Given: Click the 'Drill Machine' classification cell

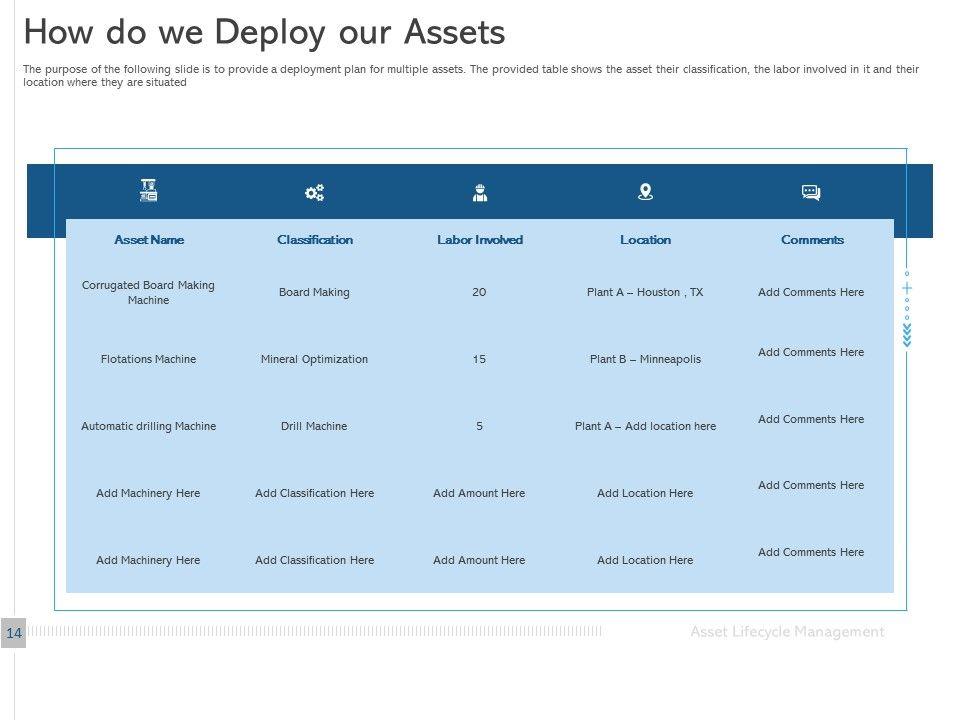Looking at the screenshot, I should pyautogui.click(x=314, y=426).
